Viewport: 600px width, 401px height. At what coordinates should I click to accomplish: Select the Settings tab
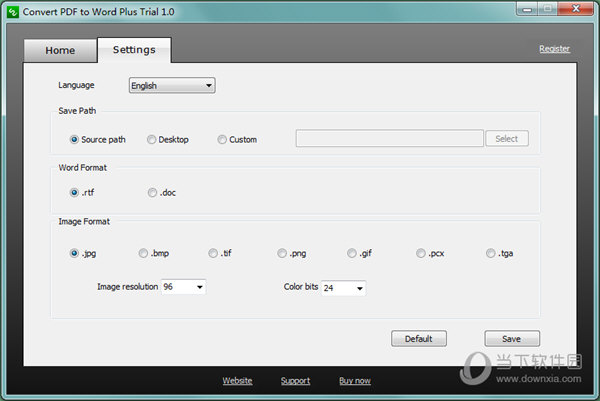click(134, 50)
